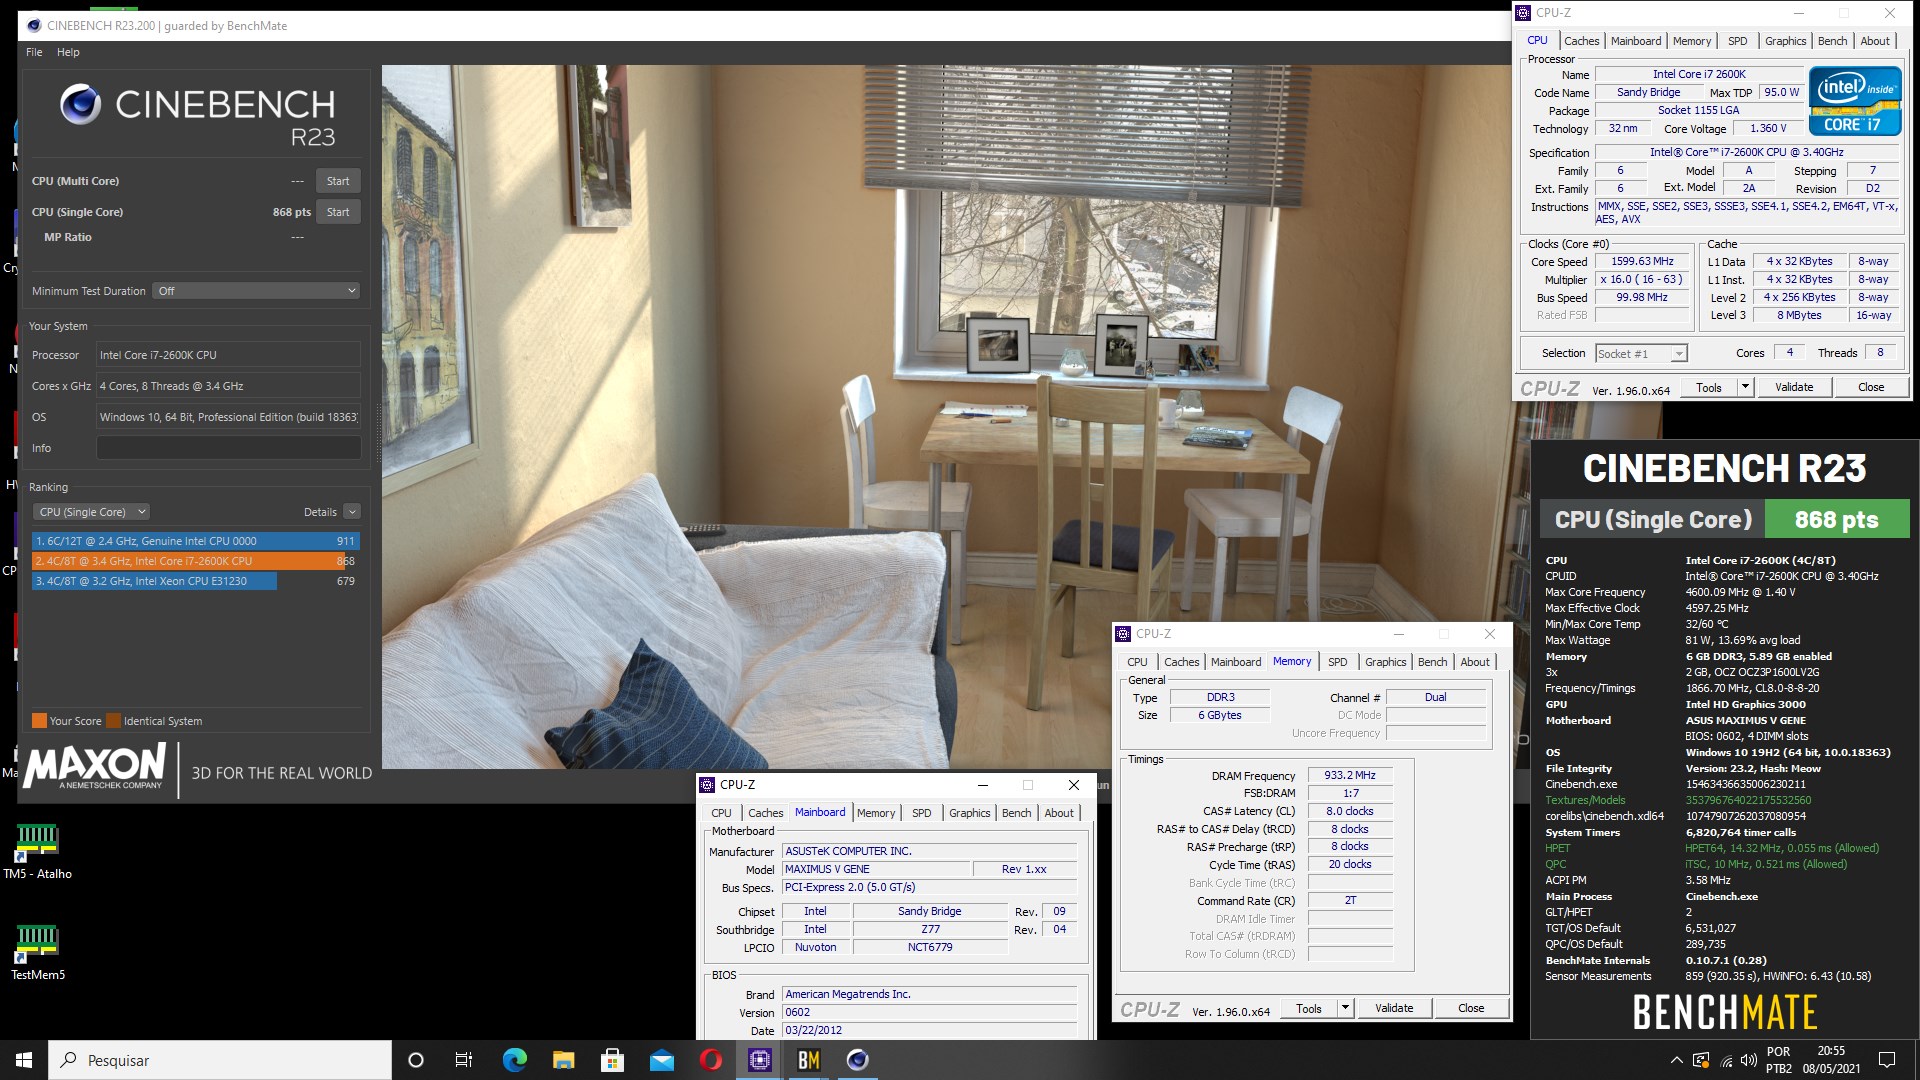Open Help menu in Cinebench

point(68,52)
